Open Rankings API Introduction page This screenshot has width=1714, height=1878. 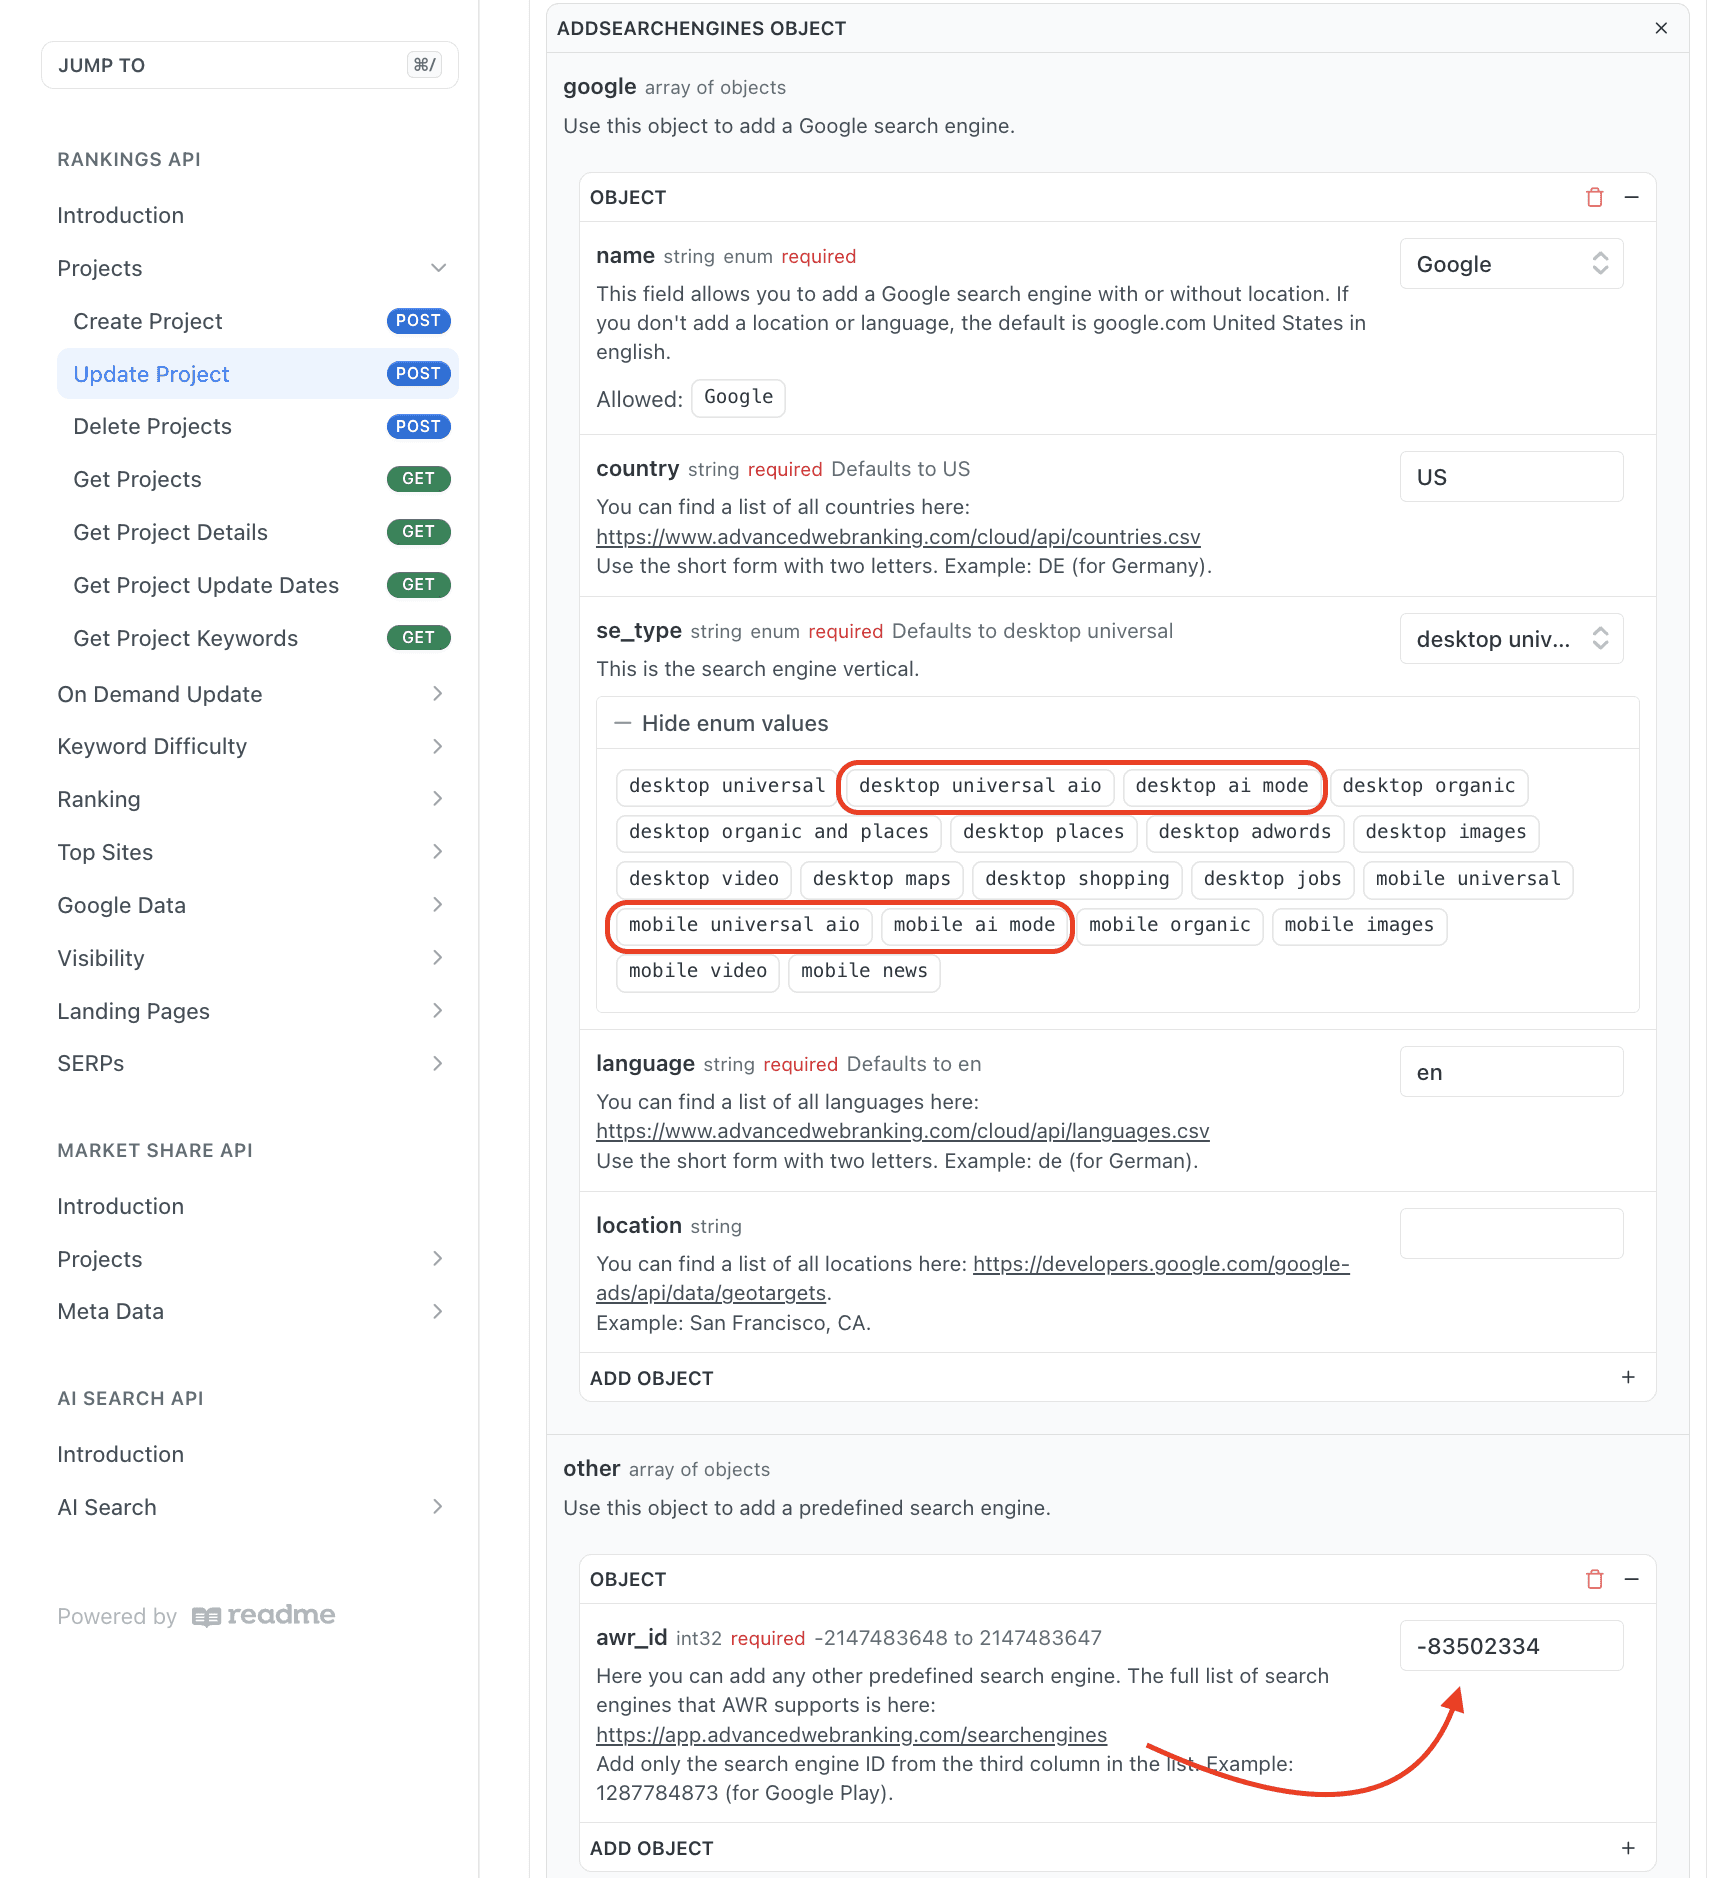(x=120, y=215)
